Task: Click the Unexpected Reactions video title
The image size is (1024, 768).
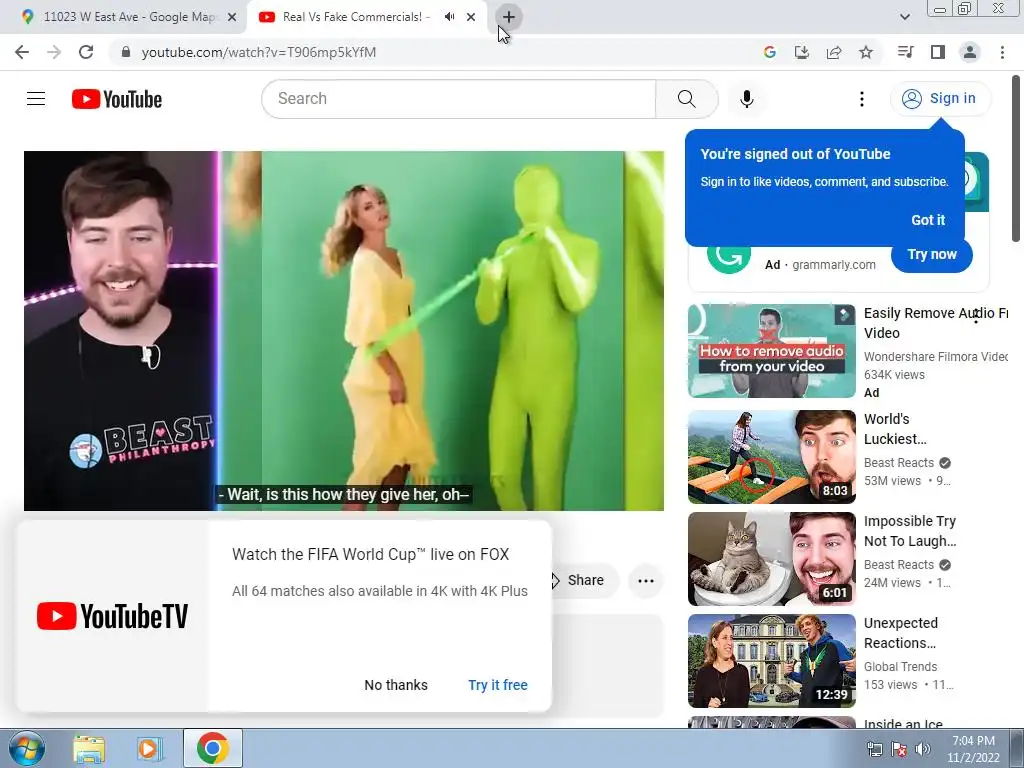Action: point(901,633)
